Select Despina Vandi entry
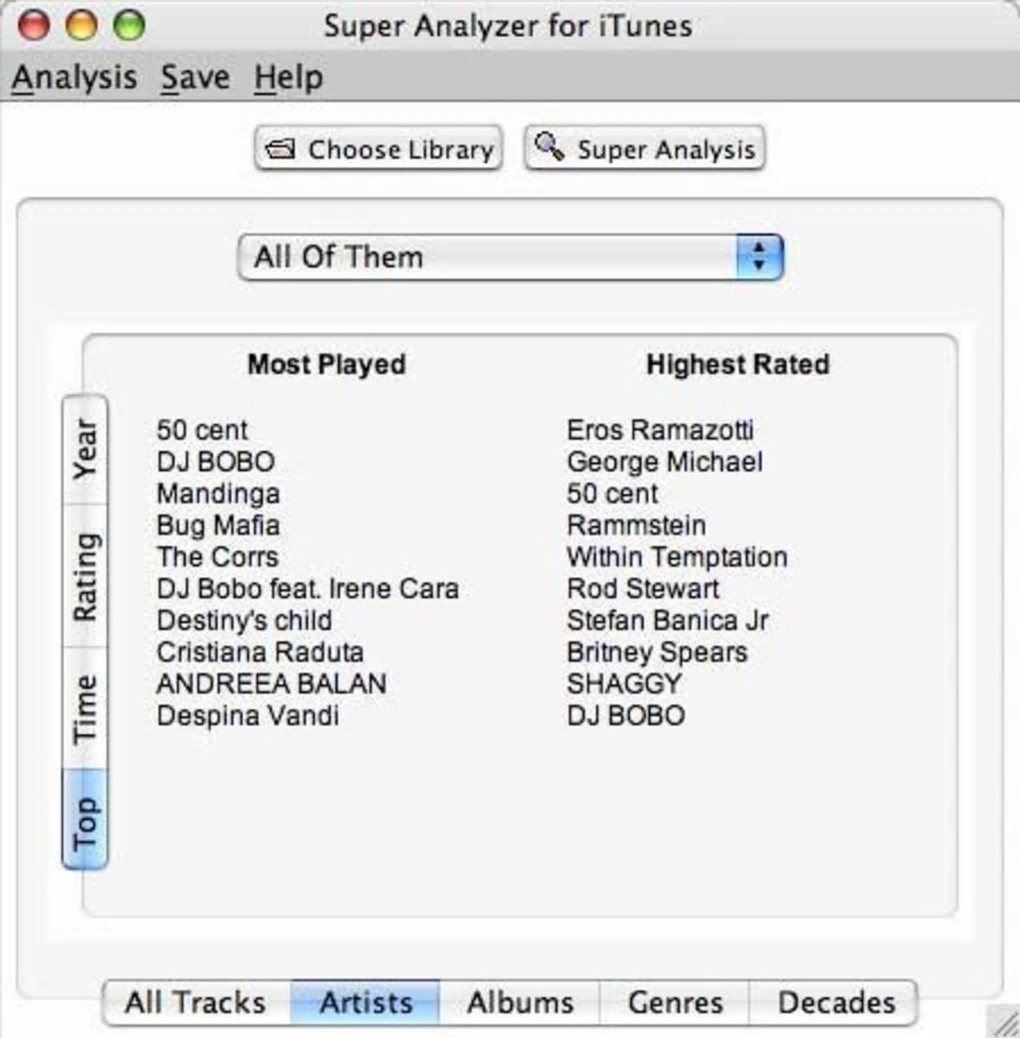1020x1038 pixels. [x=248, y=716]
